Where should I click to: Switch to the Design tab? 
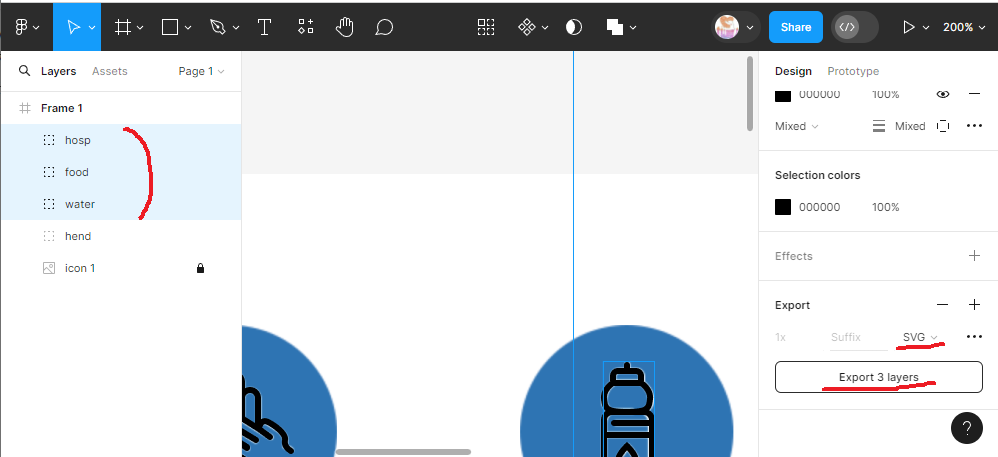(x=793, y=71)
